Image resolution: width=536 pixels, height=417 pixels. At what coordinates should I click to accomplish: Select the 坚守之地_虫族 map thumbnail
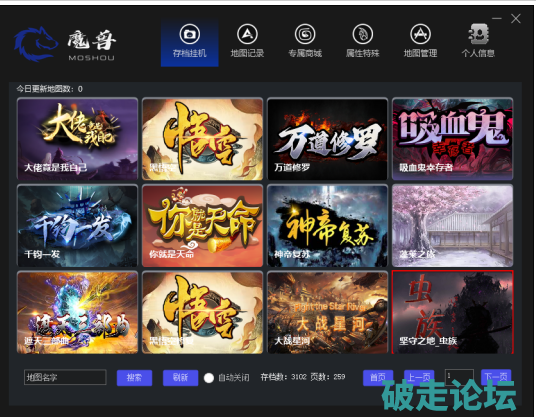pyautogui.click(x=453, y=312)
